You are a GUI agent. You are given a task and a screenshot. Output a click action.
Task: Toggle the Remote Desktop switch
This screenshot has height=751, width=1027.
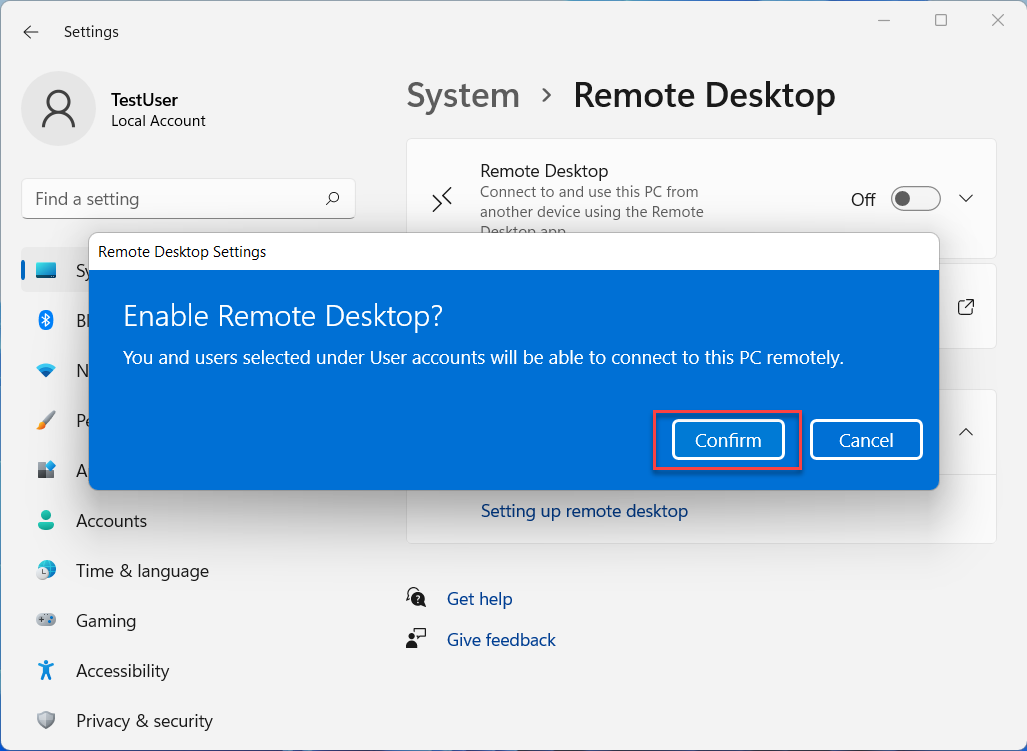point(915,199)
